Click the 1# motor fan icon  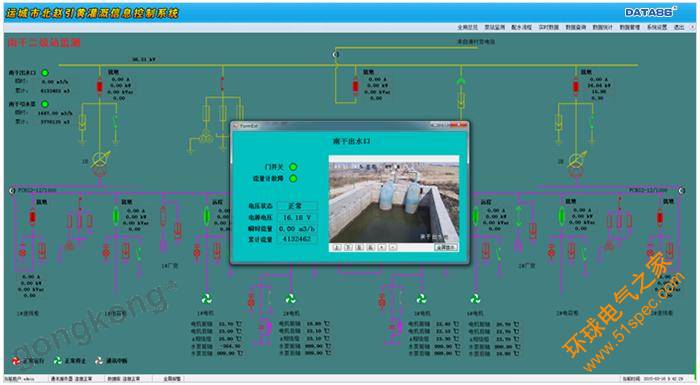(206, 299)
